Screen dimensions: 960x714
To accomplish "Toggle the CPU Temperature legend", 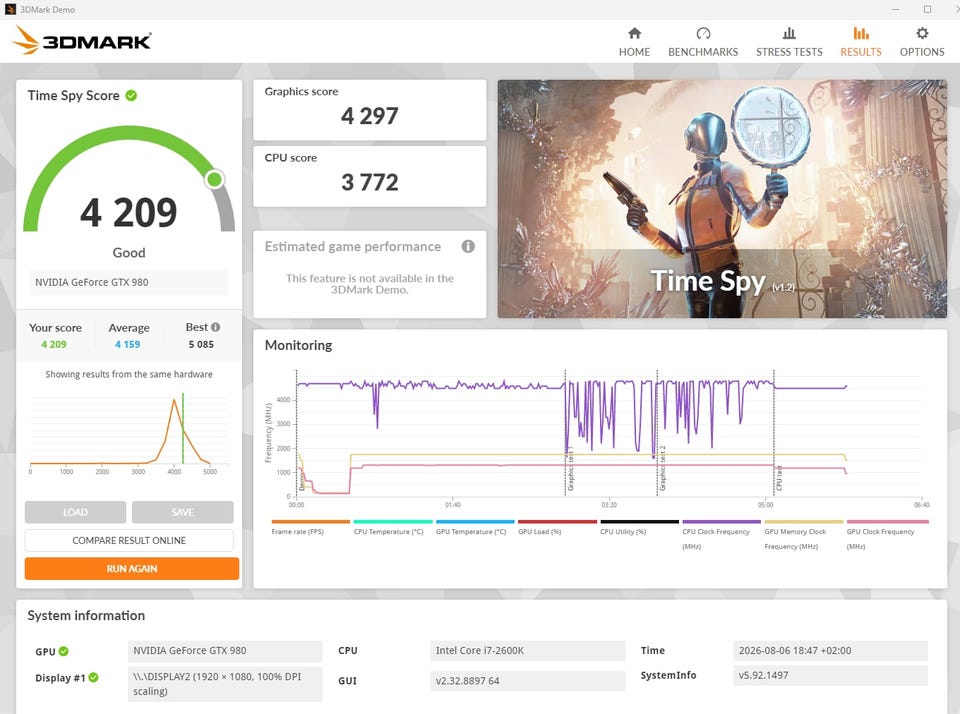I will tap(392, 527).
